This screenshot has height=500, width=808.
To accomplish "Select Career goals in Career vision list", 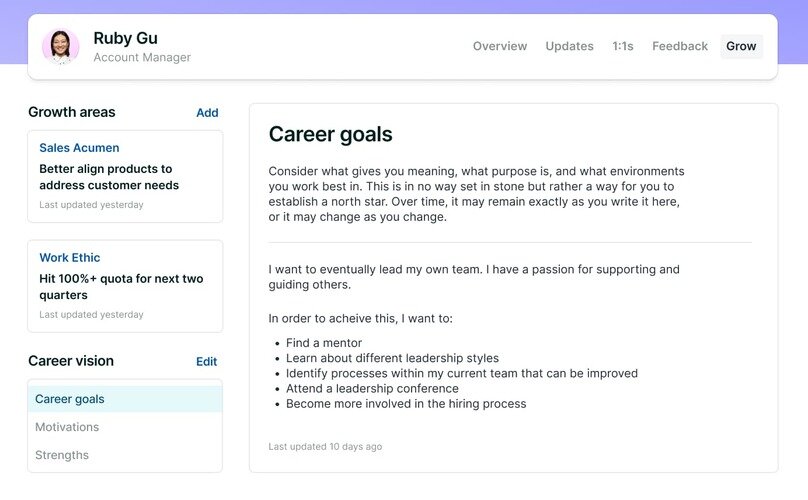I will tap(125, 399).
